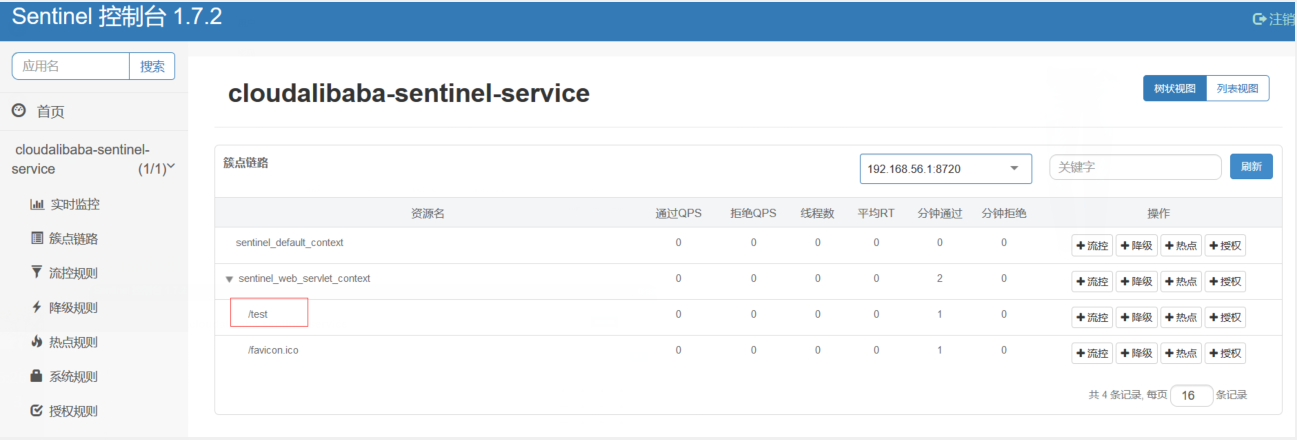Add 降级 rule for /test
Viewport: 1297px width, 440px height.
tap(1136, 317)
